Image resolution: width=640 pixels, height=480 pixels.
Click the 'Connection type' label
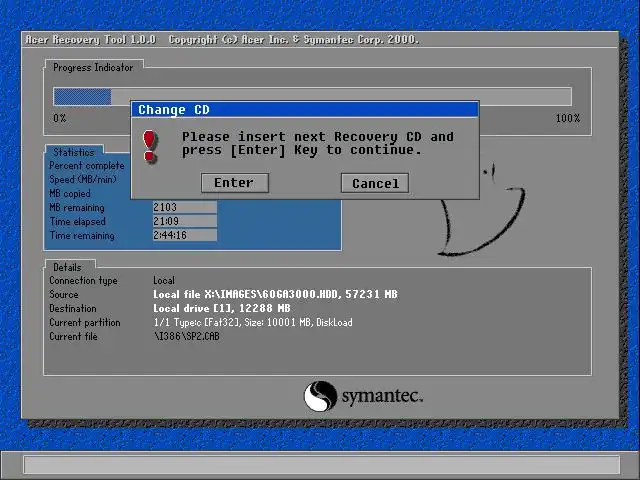coord(83,280)
